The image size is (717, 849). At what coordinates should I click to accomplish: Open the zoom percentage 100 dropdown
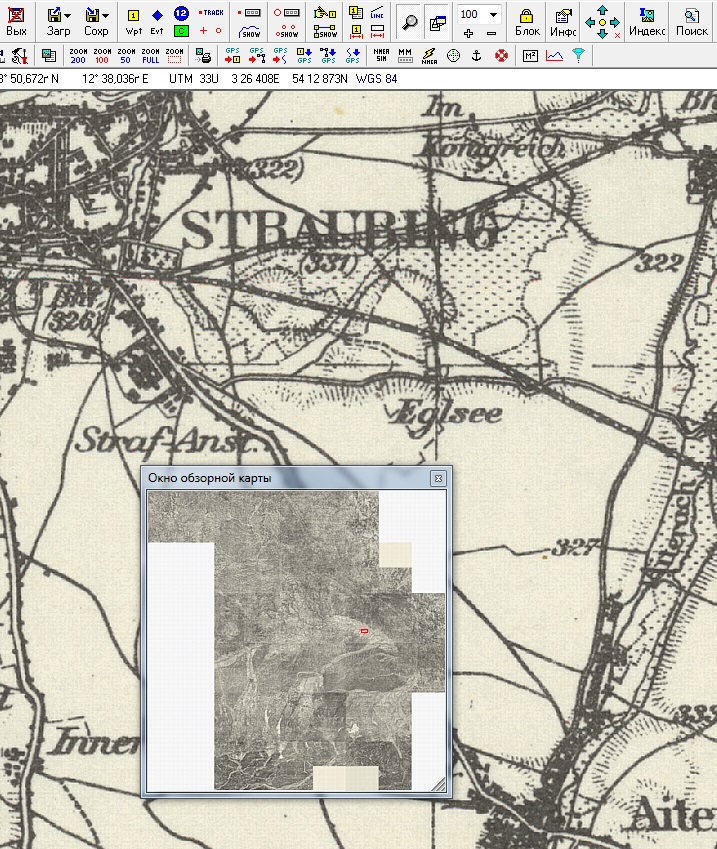tap(494, 14)
